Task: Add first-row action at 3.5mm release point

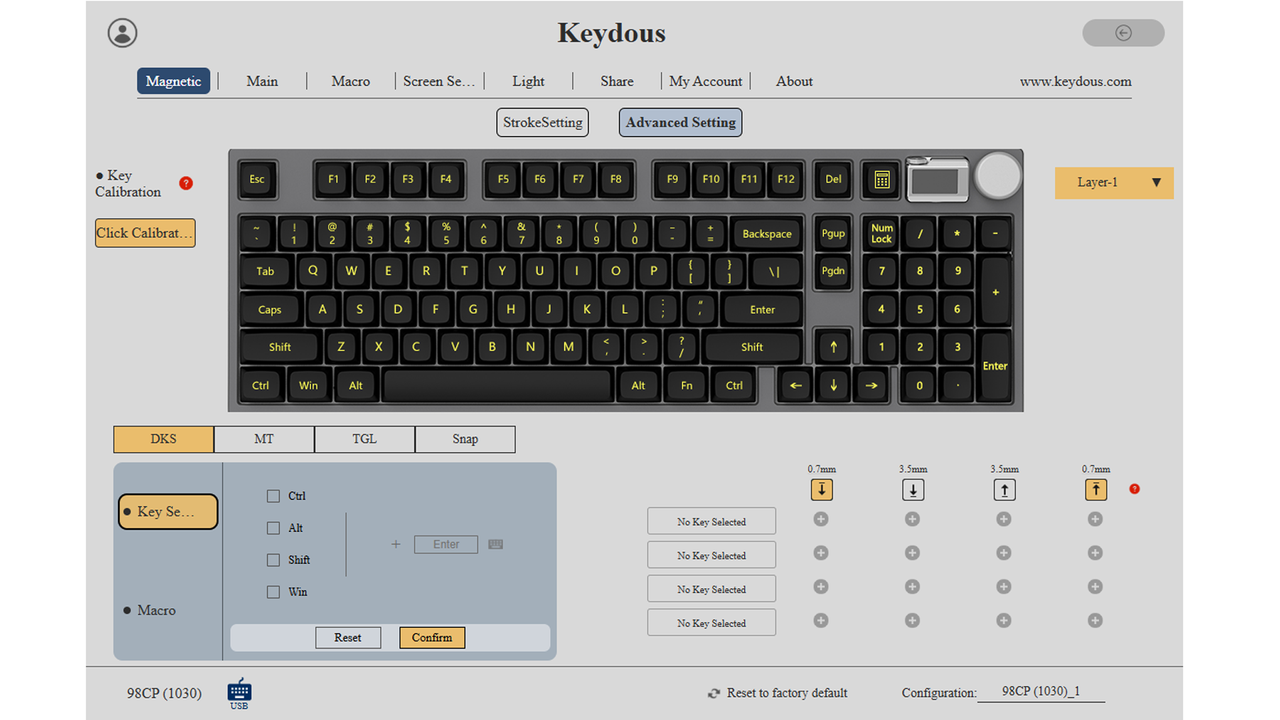Action: (x=1004, y=519)
